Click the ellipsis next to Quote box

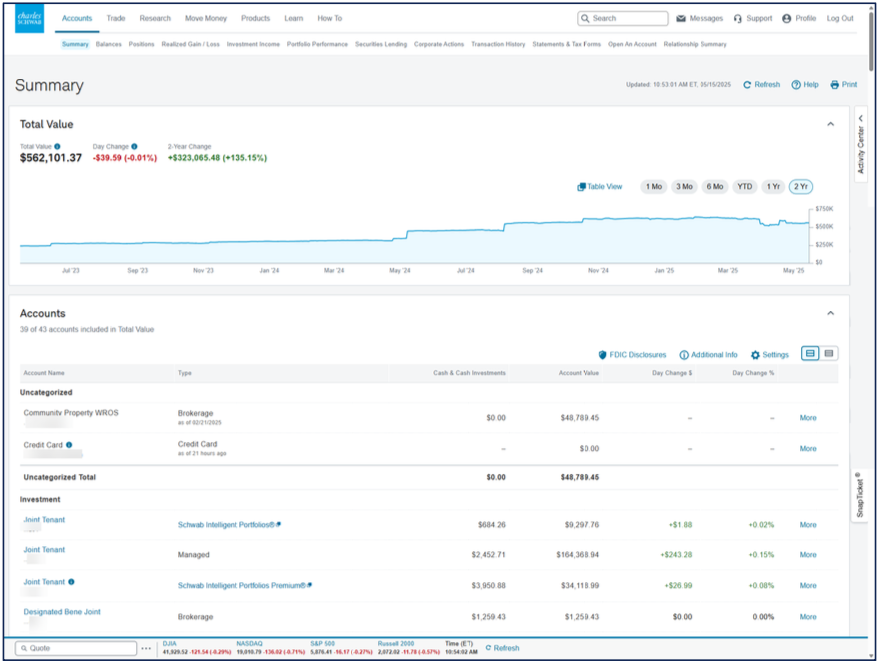(x=146, y=648)
